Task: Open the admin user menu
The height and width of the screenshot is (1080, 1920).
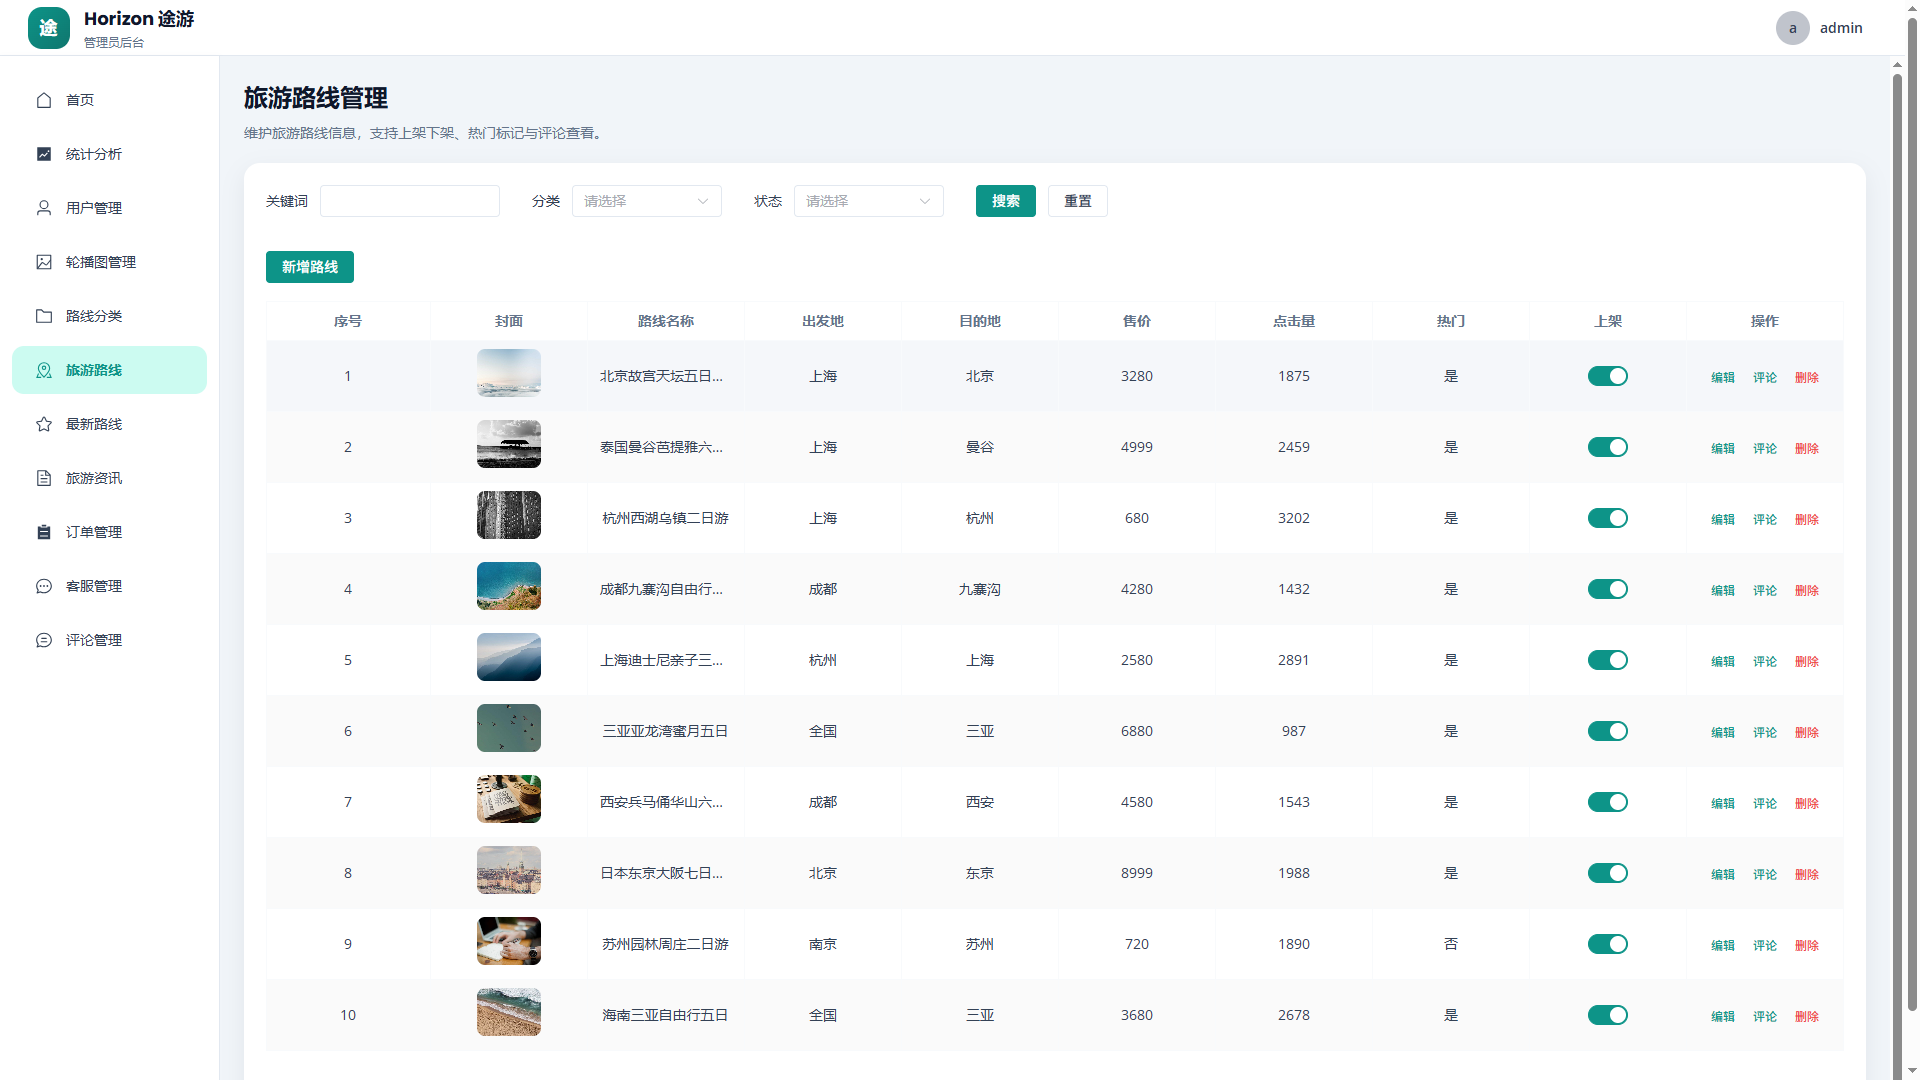Action: [1820, 28]
